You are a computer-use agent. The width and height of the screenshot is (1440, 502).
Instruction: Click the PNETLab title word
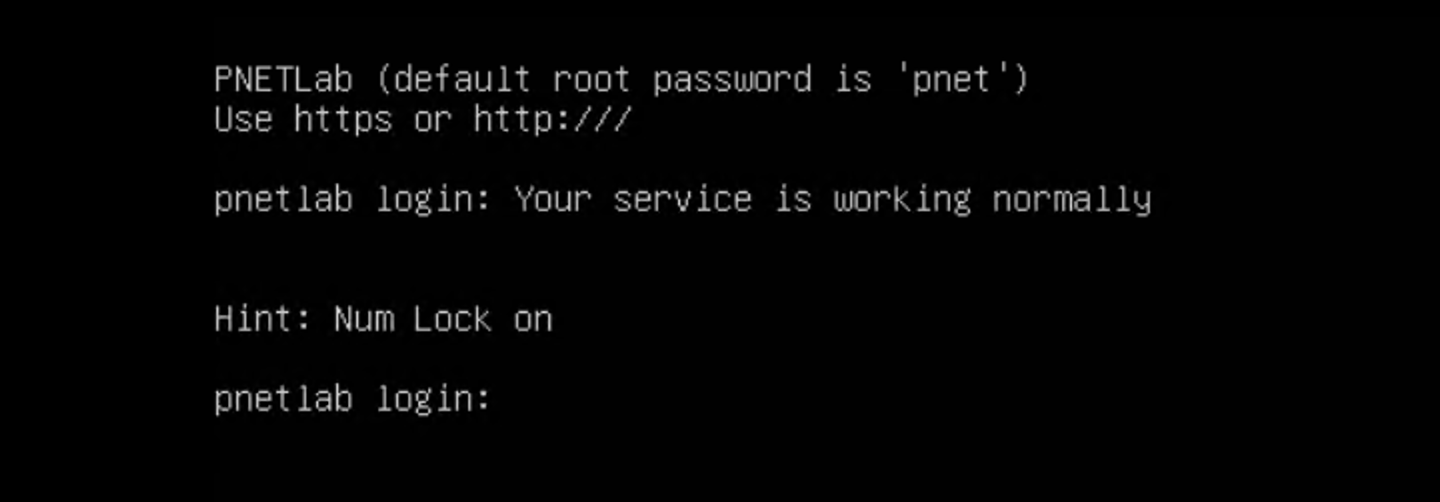[x=283, y=79]
